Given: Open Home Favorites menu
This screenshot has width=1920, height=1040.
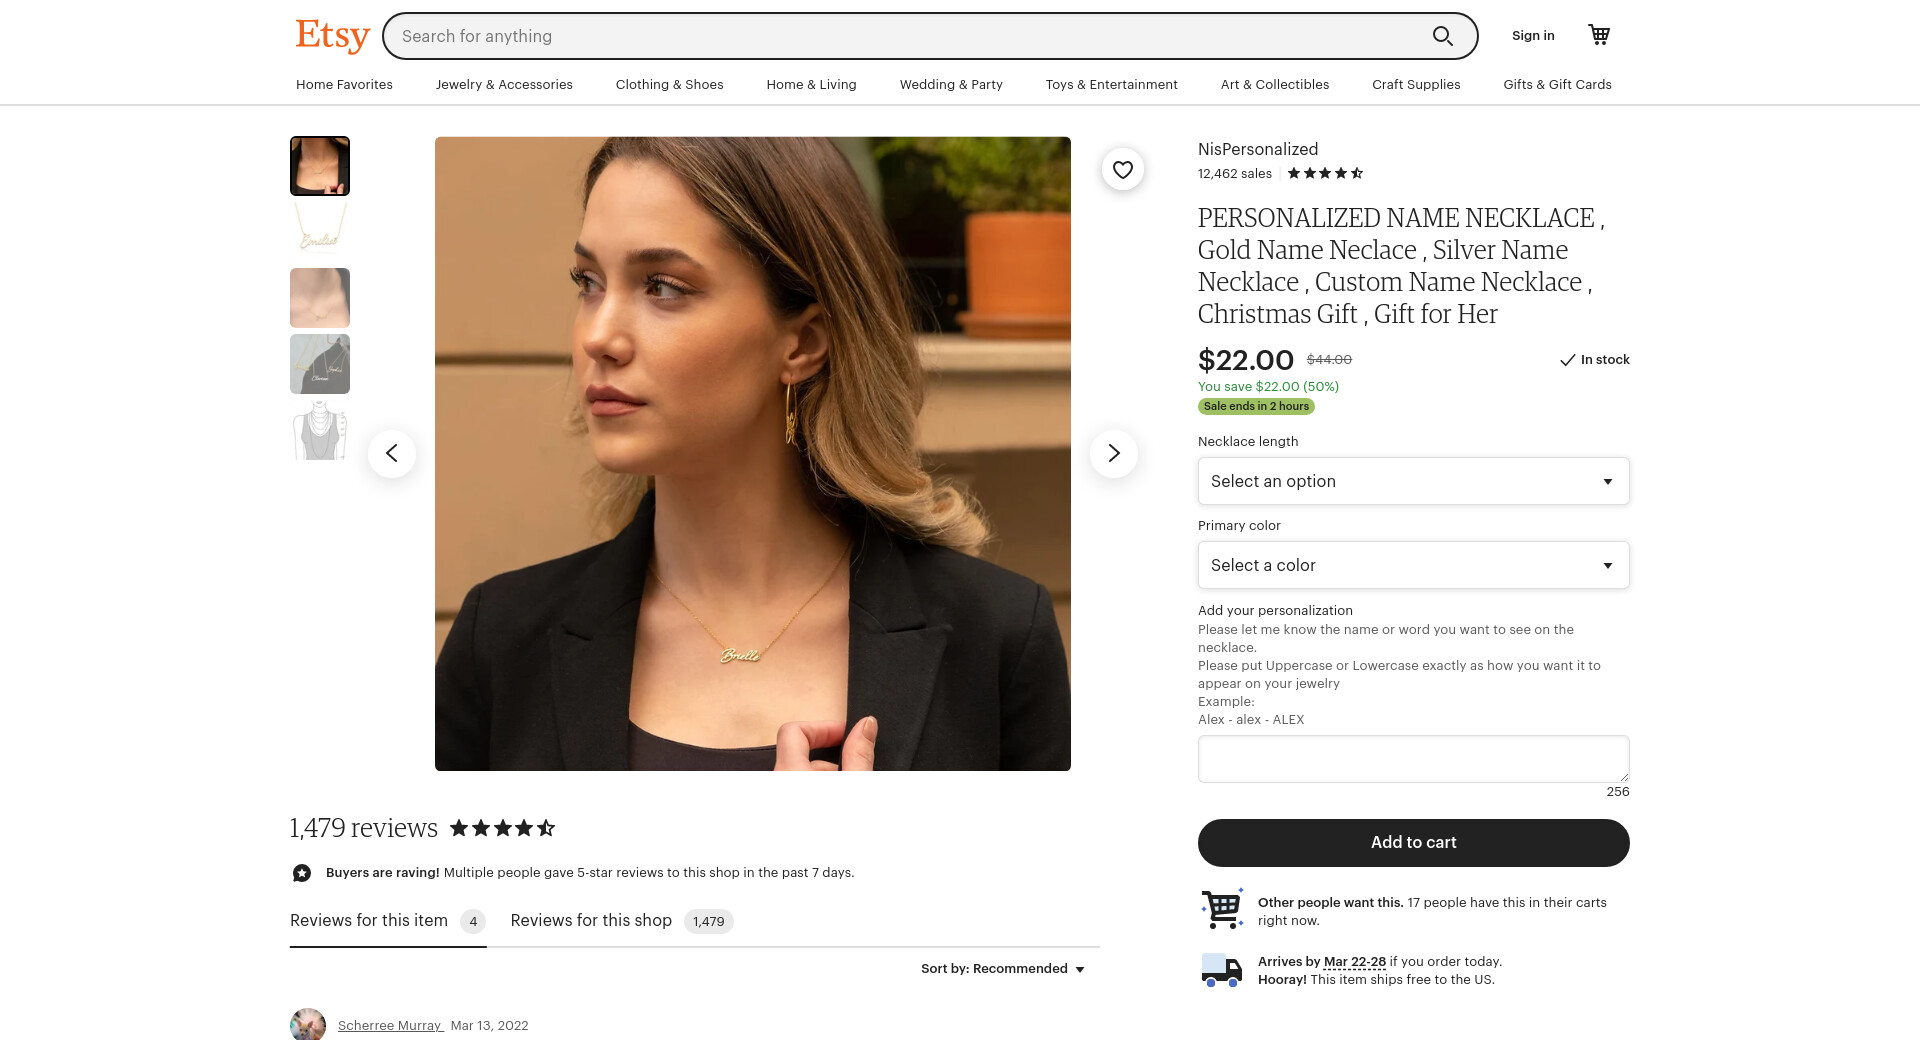Looking at the screenshot, I should 344,85.
